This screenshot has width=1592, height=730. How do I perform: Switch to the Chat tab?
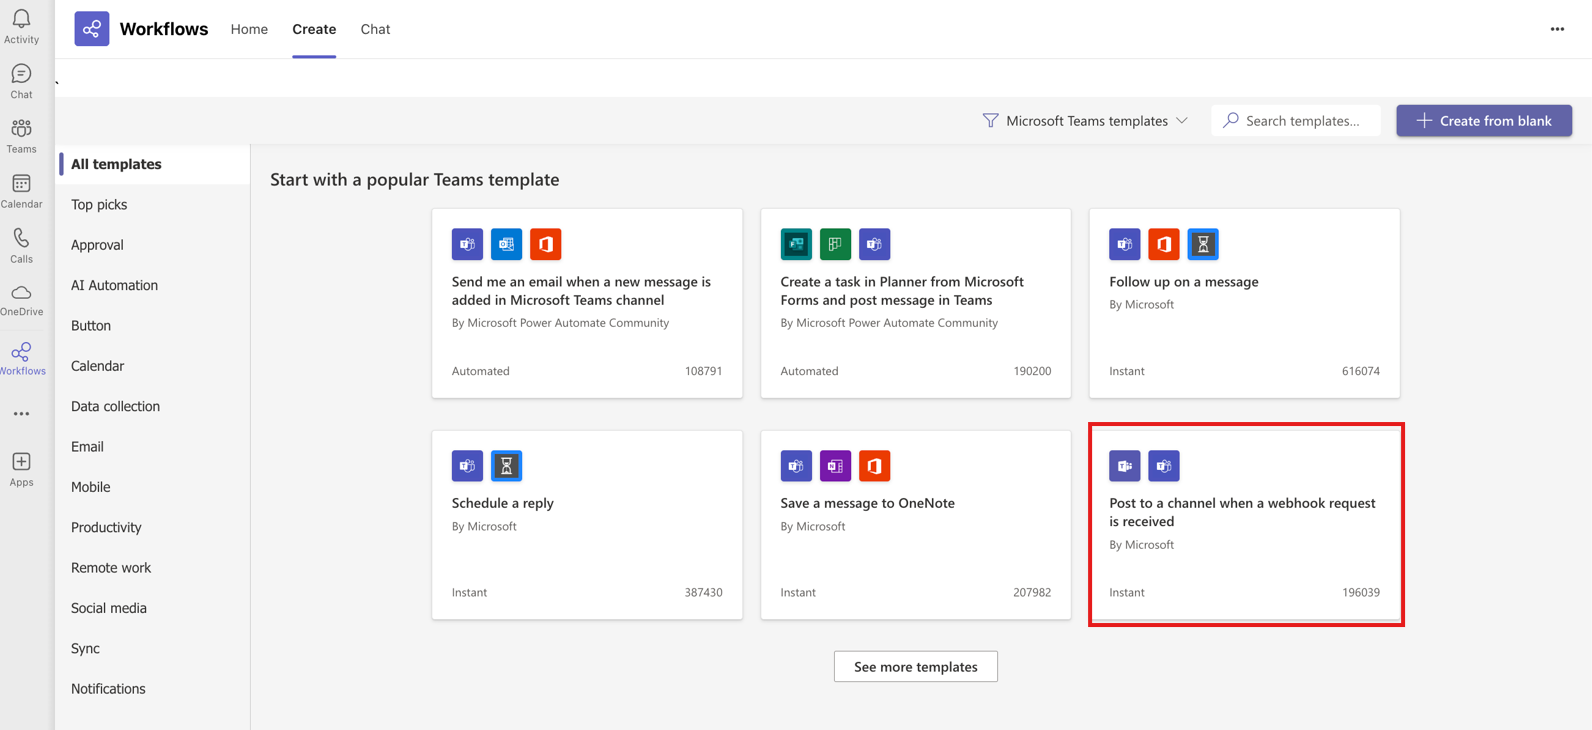point(375,29)
